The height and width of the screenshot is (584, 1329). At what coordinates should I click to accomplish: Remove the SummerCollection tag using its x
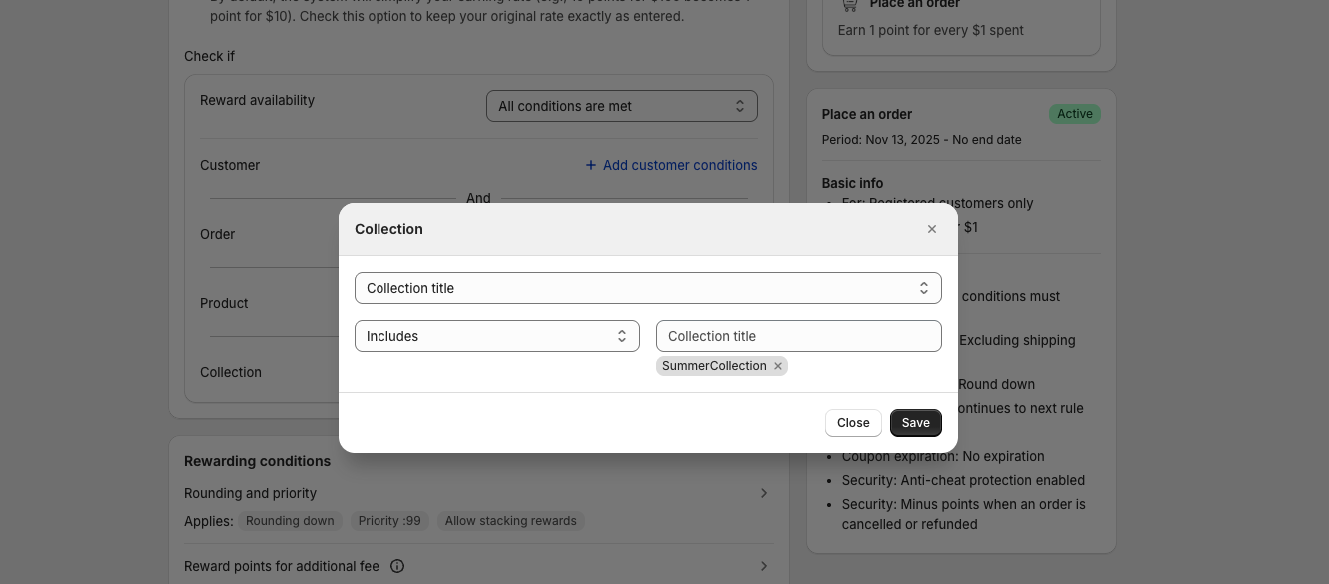(778, 366)
